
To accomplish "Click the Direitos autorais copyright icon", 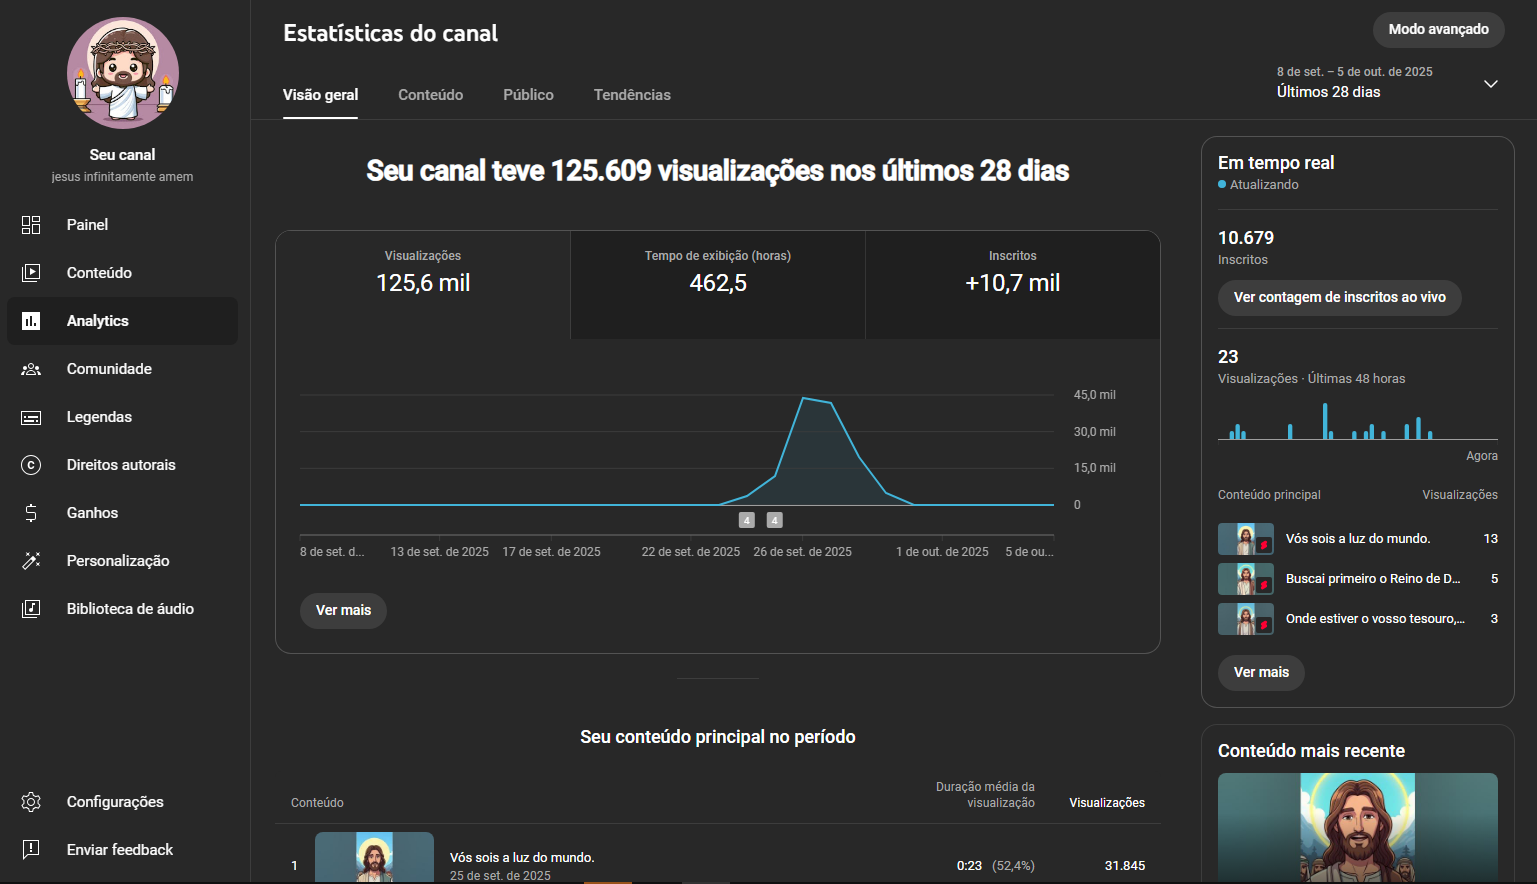I will 31,465.
